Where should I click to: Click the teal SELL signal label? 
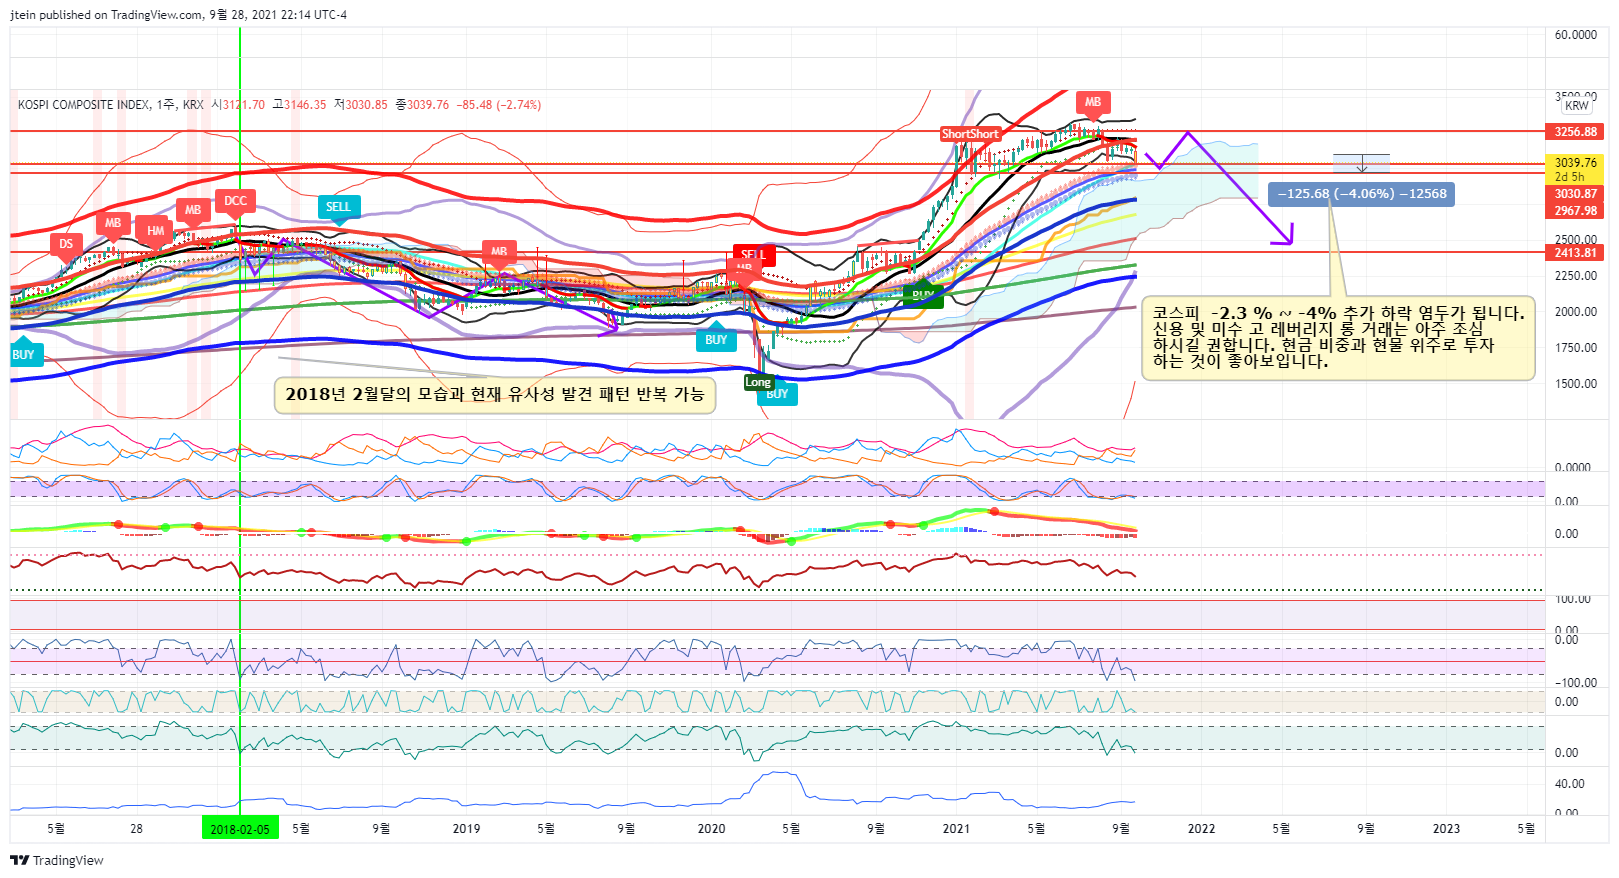click(x=339, y=207)
